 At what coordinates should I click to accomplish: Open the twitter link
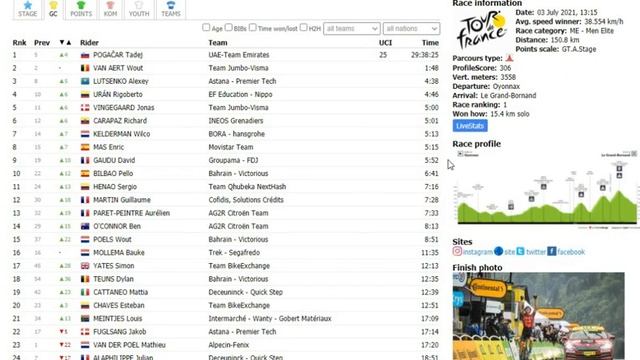pos(536,252)
